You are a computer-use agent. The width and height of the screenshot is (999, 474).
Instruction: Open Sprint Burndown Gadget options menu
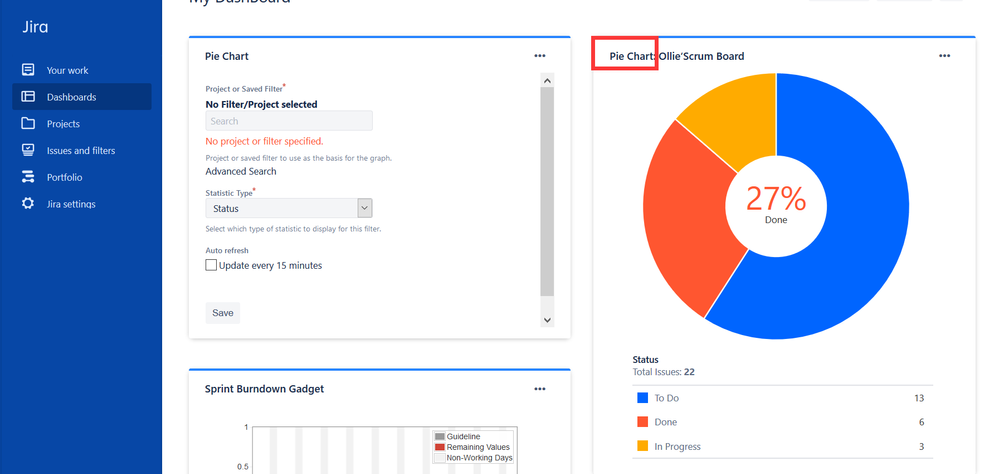[540, 389]
